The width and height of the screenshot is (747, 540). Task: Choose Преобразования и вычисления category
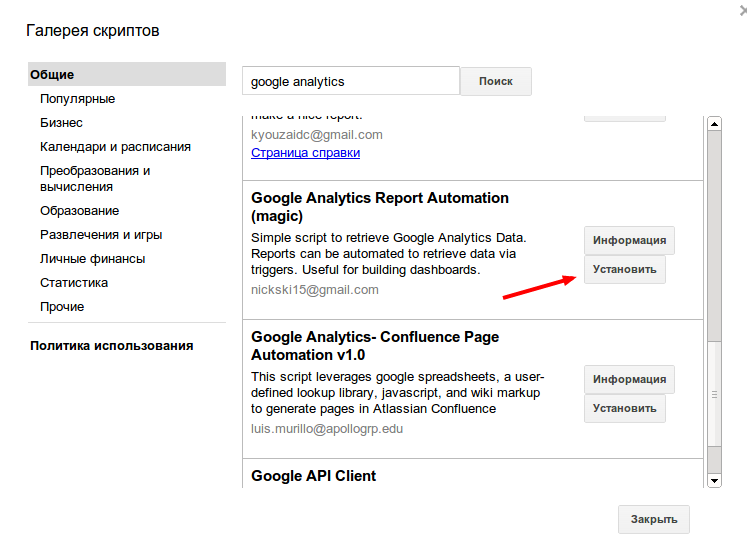click(x=95, y=178)
